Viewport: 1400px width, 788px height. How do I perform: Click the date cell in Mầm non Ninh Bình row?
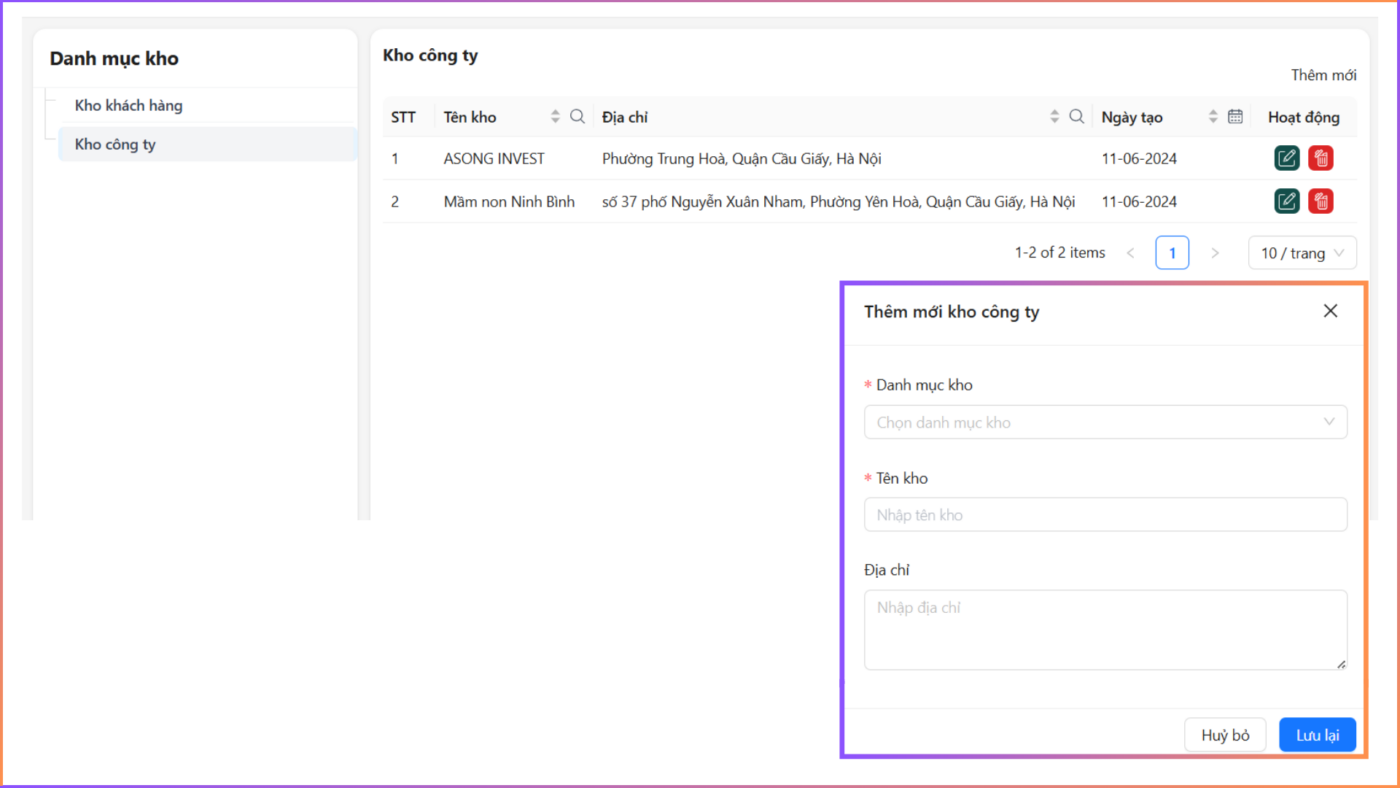[x=1139, y=201]
